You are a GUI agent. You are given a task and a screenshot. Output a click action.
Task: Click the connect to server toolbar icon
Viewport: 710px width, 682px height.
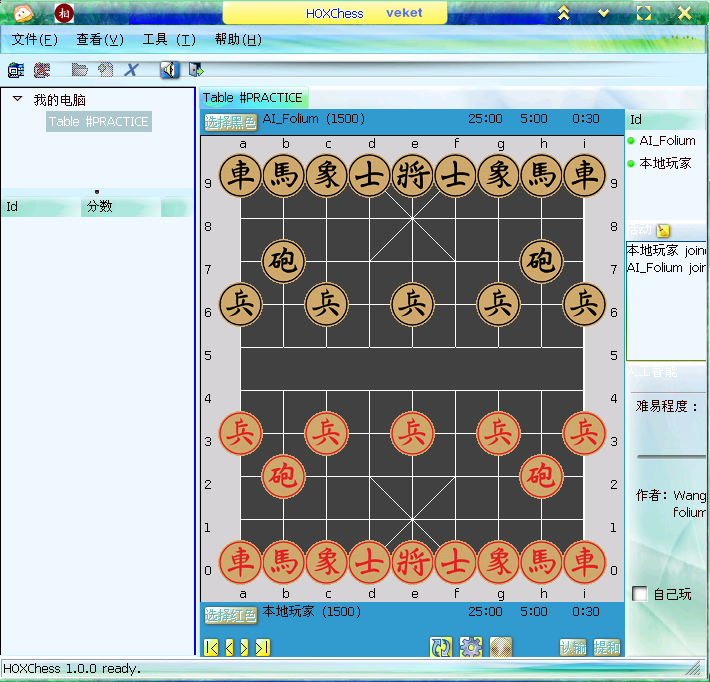16,70
